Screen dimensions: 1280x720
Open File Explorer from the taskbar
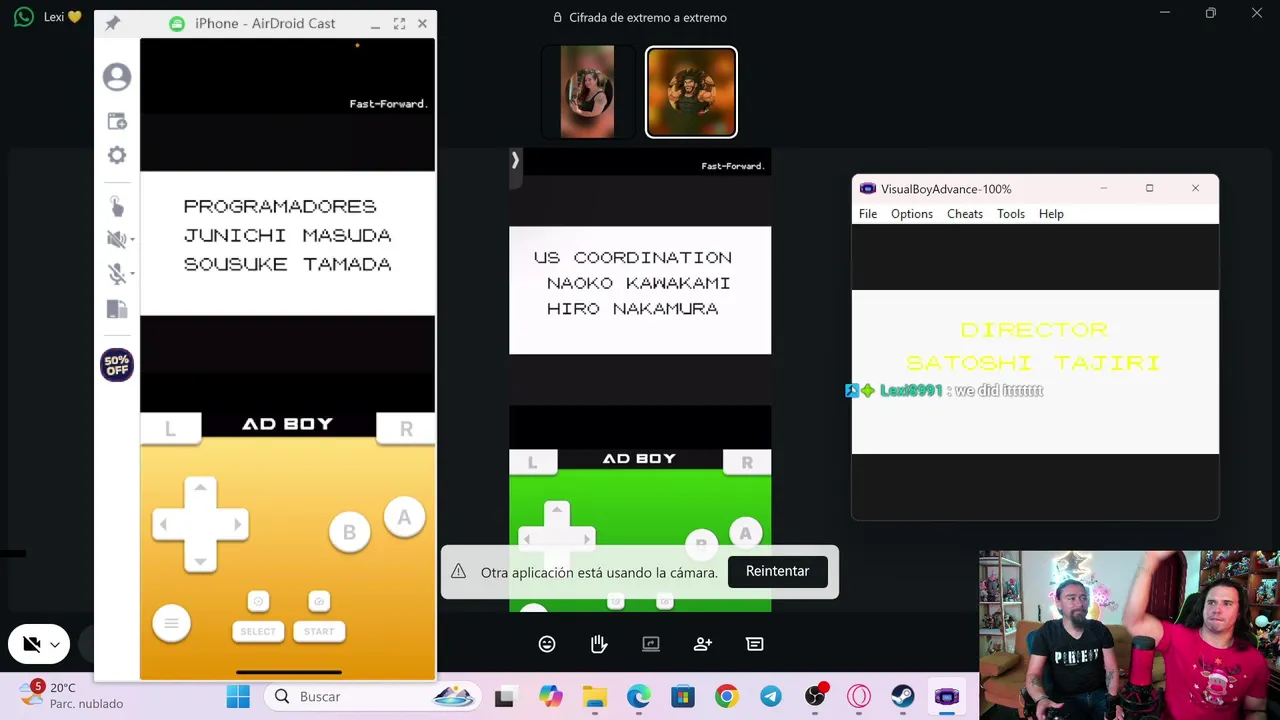(x=595, y=697)
